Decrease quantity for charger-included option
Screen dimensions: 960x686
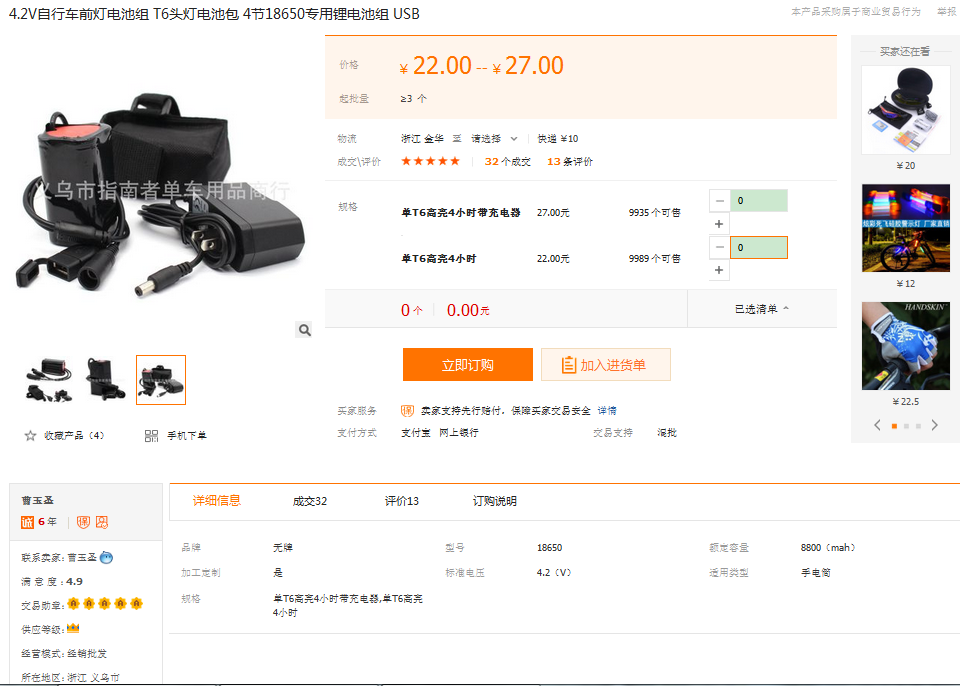click(719, 201)
